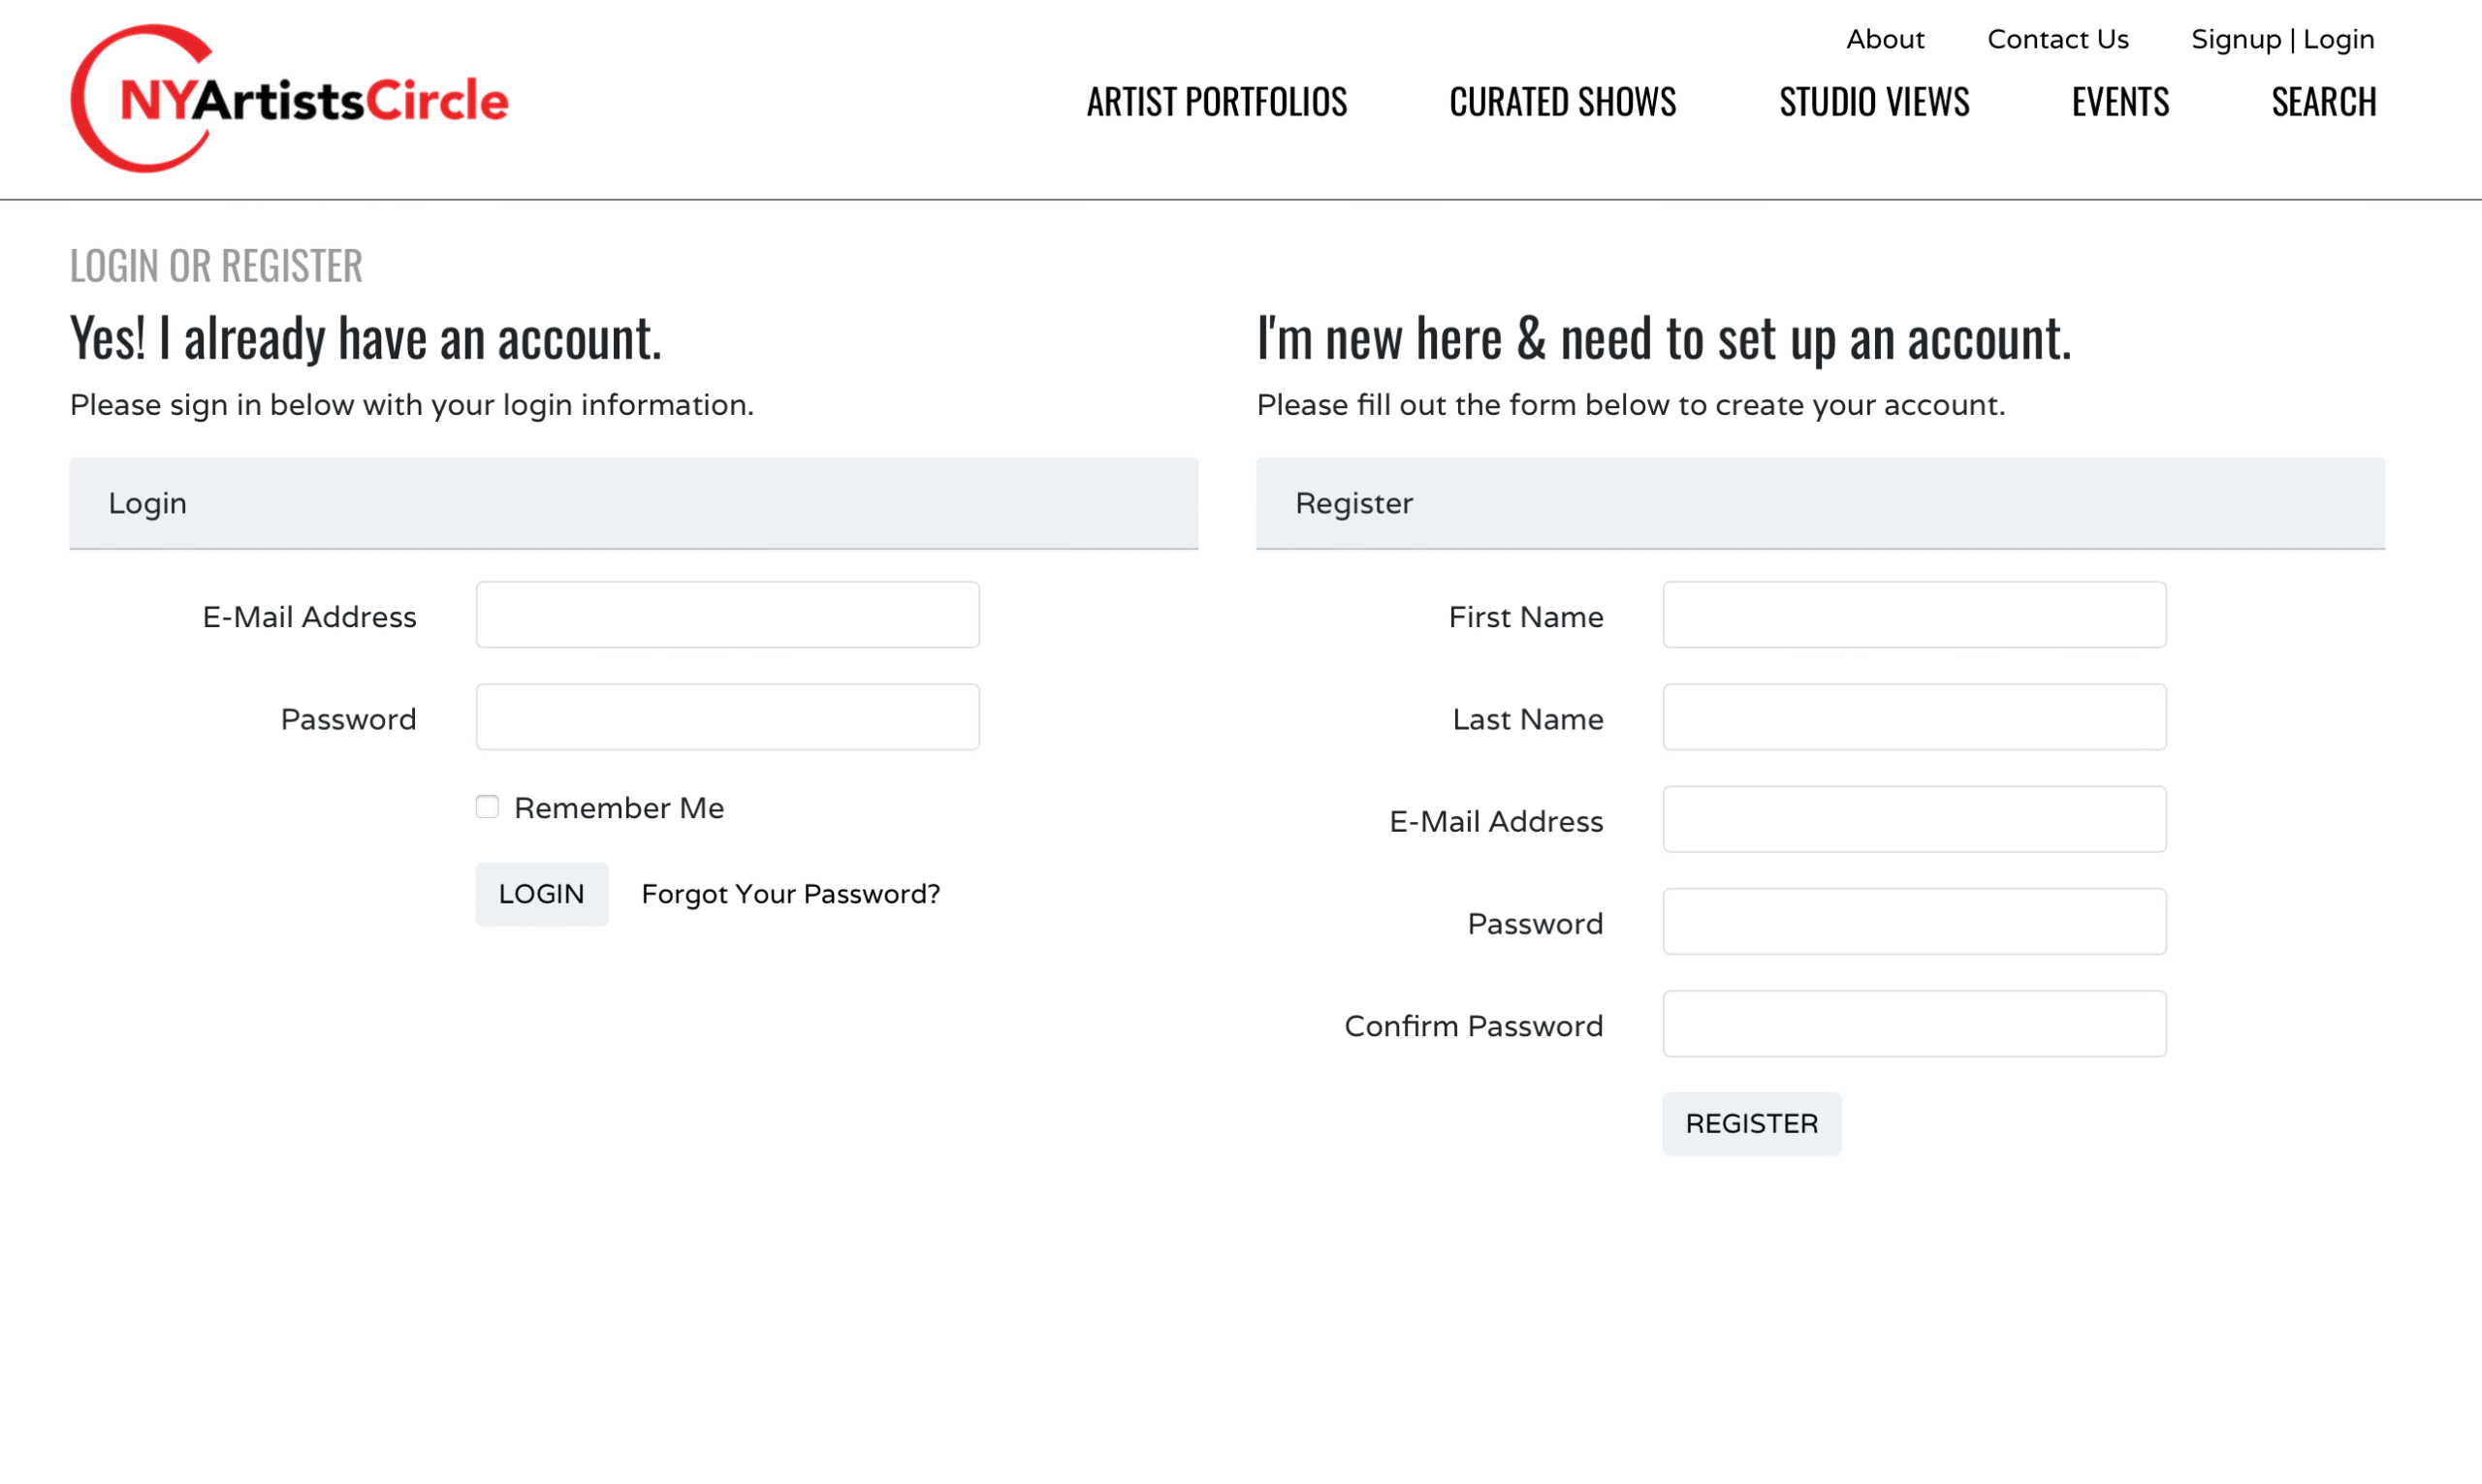2482x1484 pixels.
Task: Navigate to Events
Action: (2119, 102)
